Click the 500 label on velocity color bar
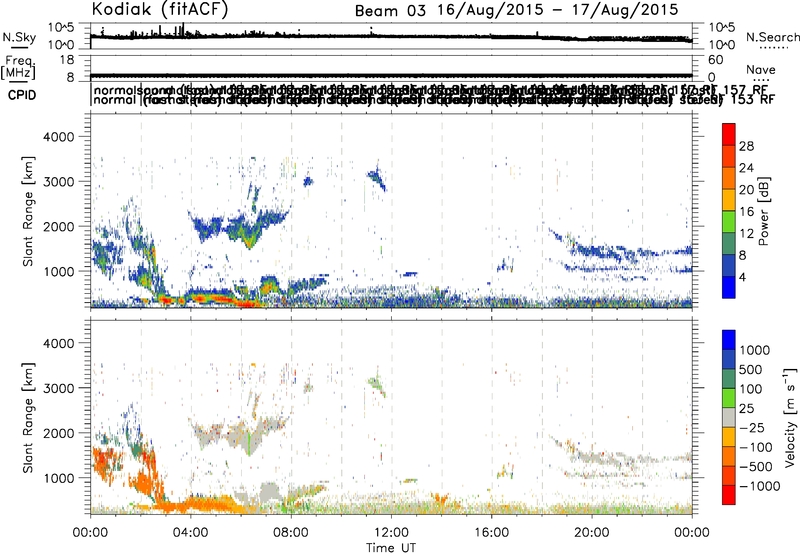800x554 pixels. (751, 369)
